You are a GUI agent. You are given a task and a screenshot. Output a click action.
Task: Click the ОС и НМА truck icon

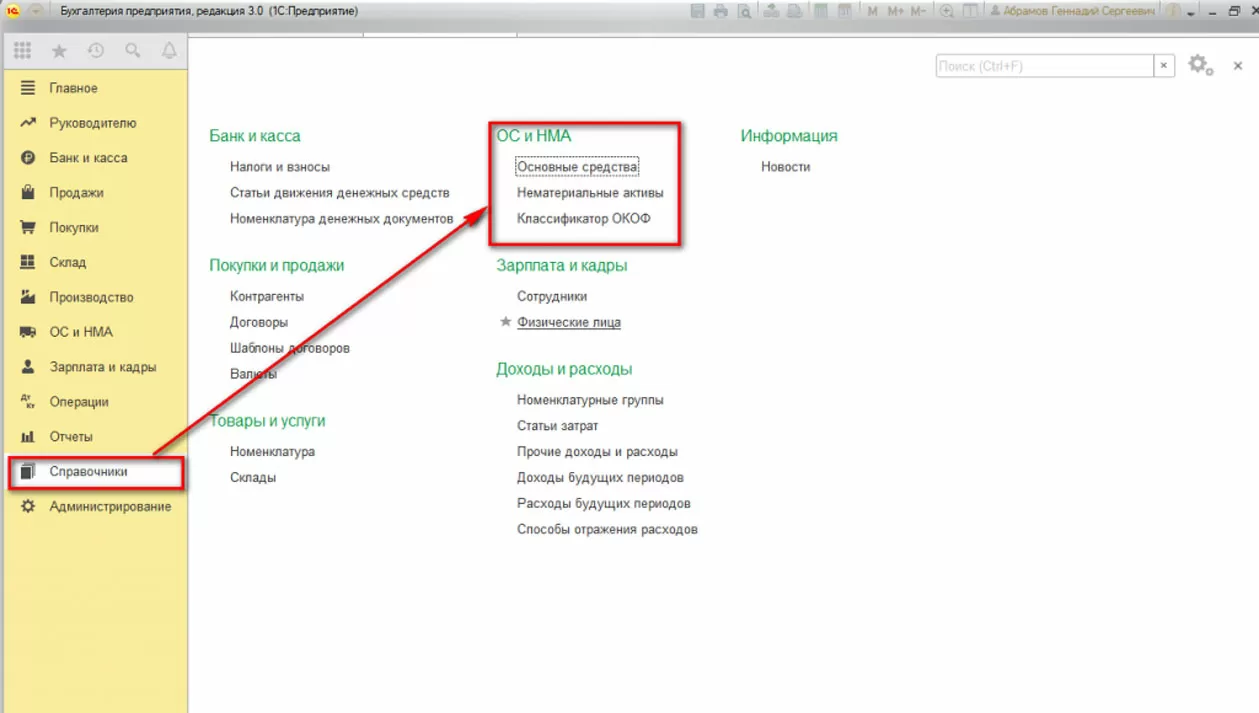click(28, 332)
